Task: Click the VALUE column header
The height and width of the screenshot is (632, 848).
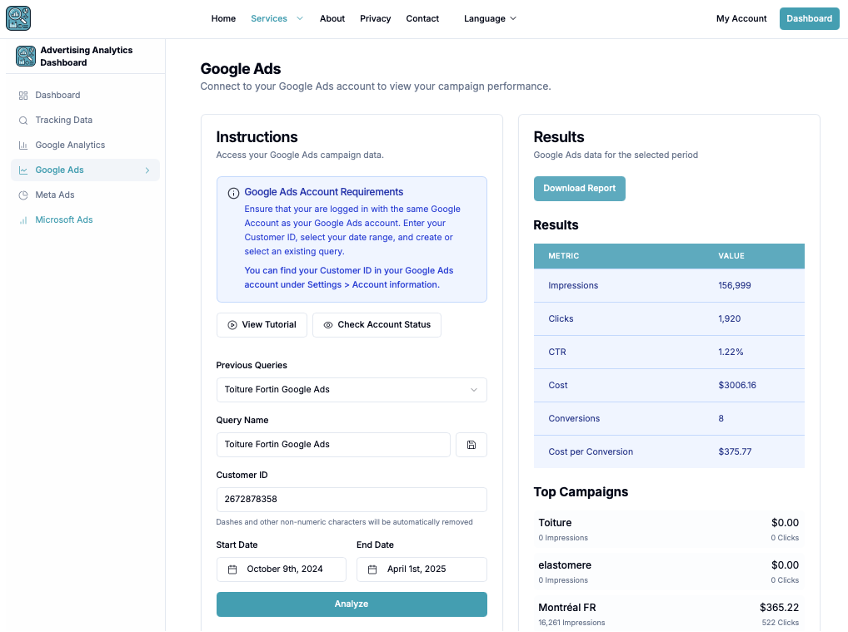Action: click(x=731, y=256)
